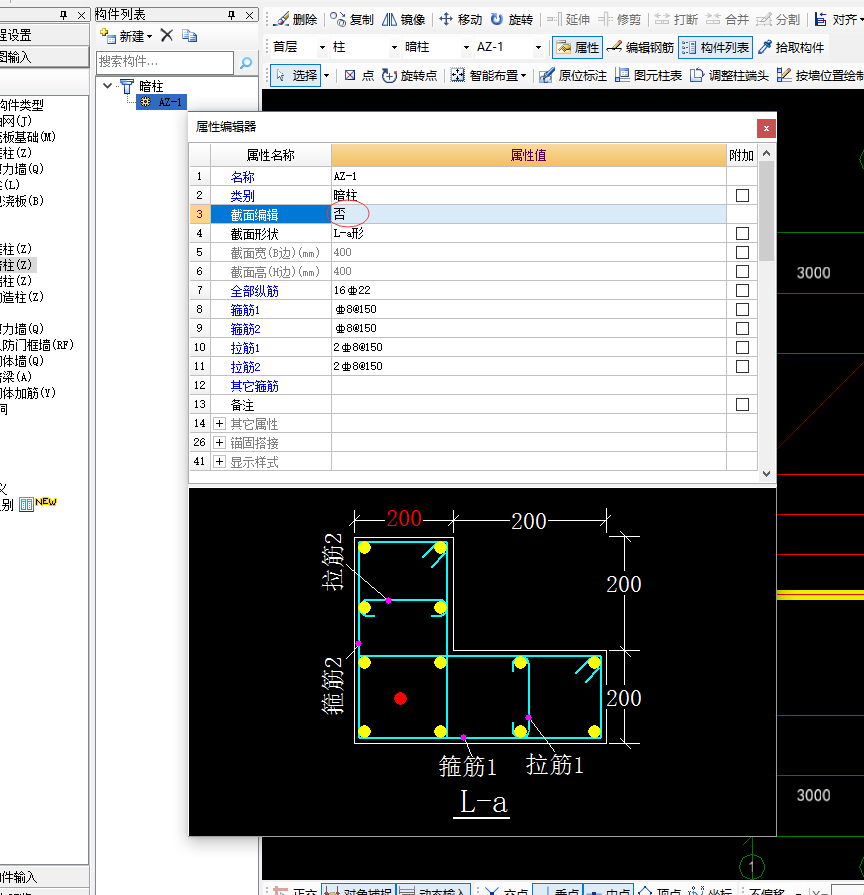Image resolution: width=864 pixels, height=895 pixels.
Task: Click the delete X icon in component list
Action: [x=167, y=35]
